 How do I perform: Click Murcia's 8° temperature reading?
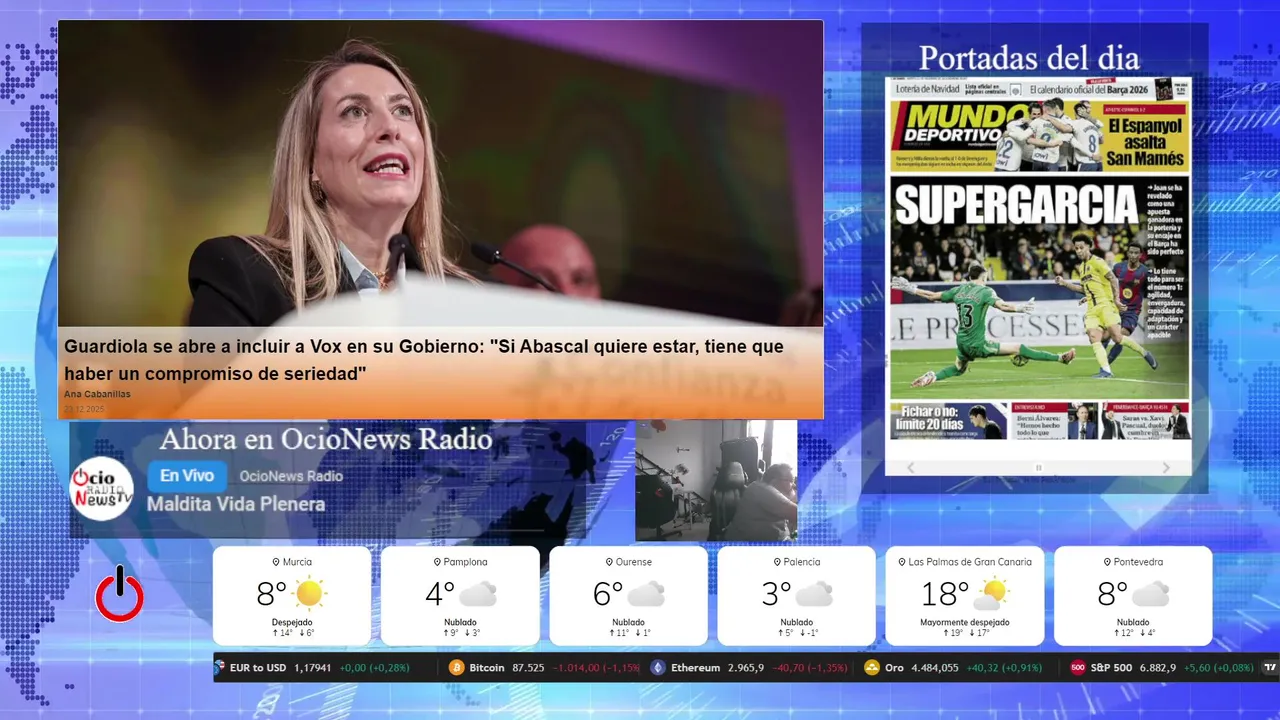coord(272,594)
